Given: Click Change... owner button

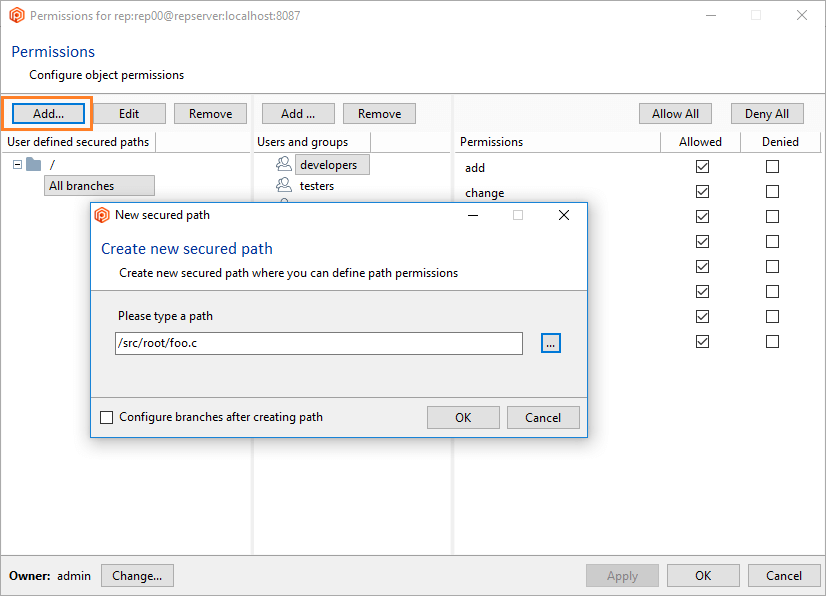Looking at the screenshot, I should pos(137,575).
